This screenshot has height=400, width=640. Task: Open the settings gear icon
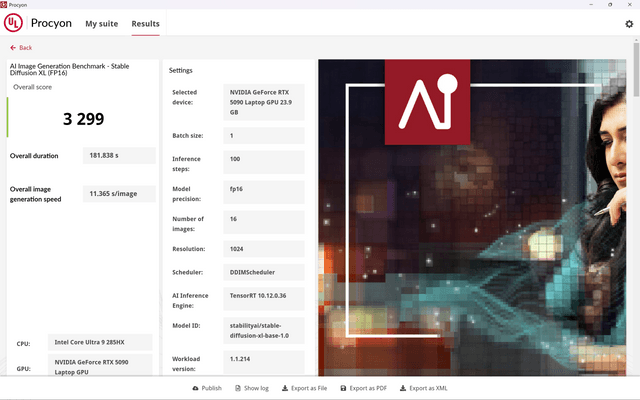(629, 24)
